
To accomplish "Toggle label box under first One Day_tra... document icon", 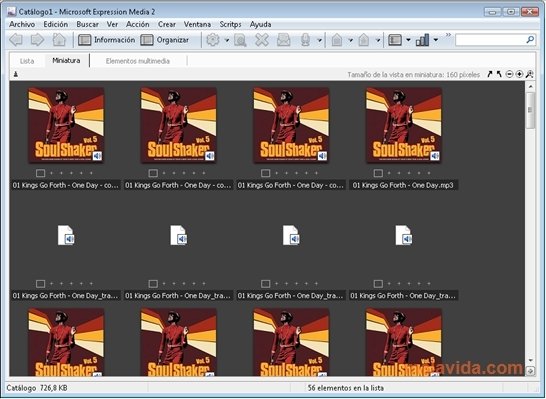I will 40,283.
